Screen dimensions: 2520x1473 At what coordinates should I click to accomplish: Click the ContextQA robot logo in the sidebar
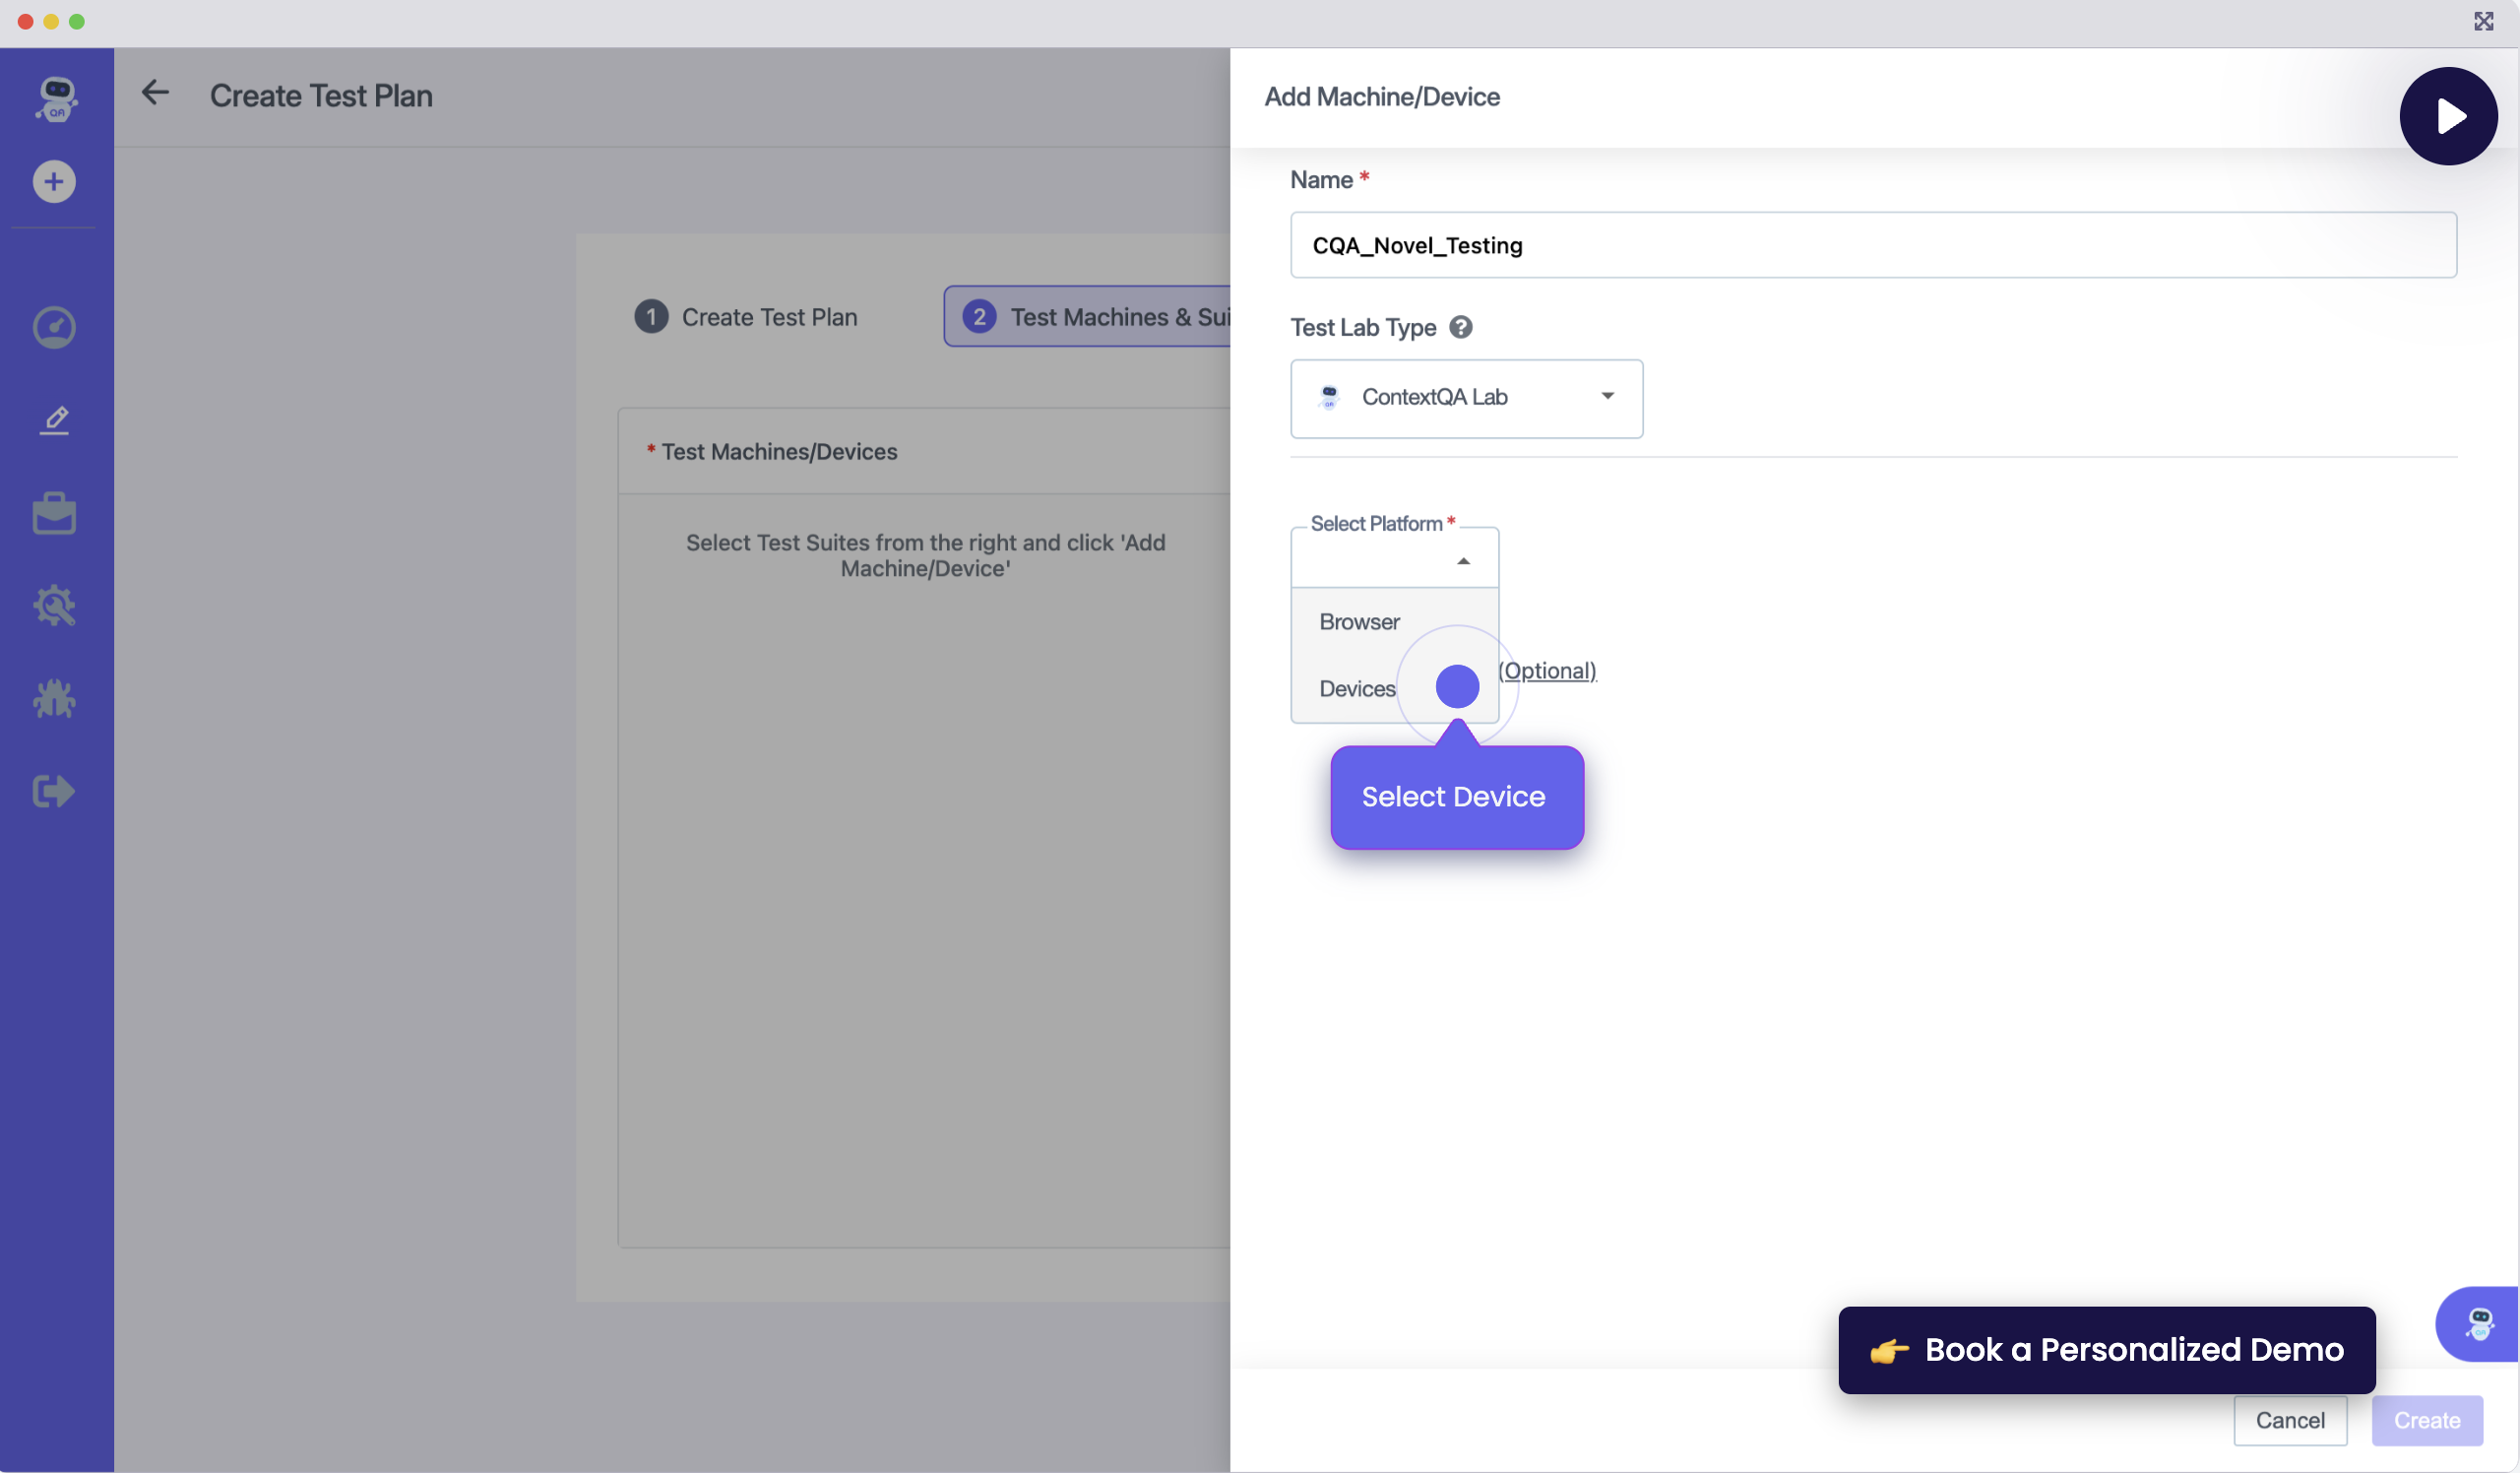[56, 99]
